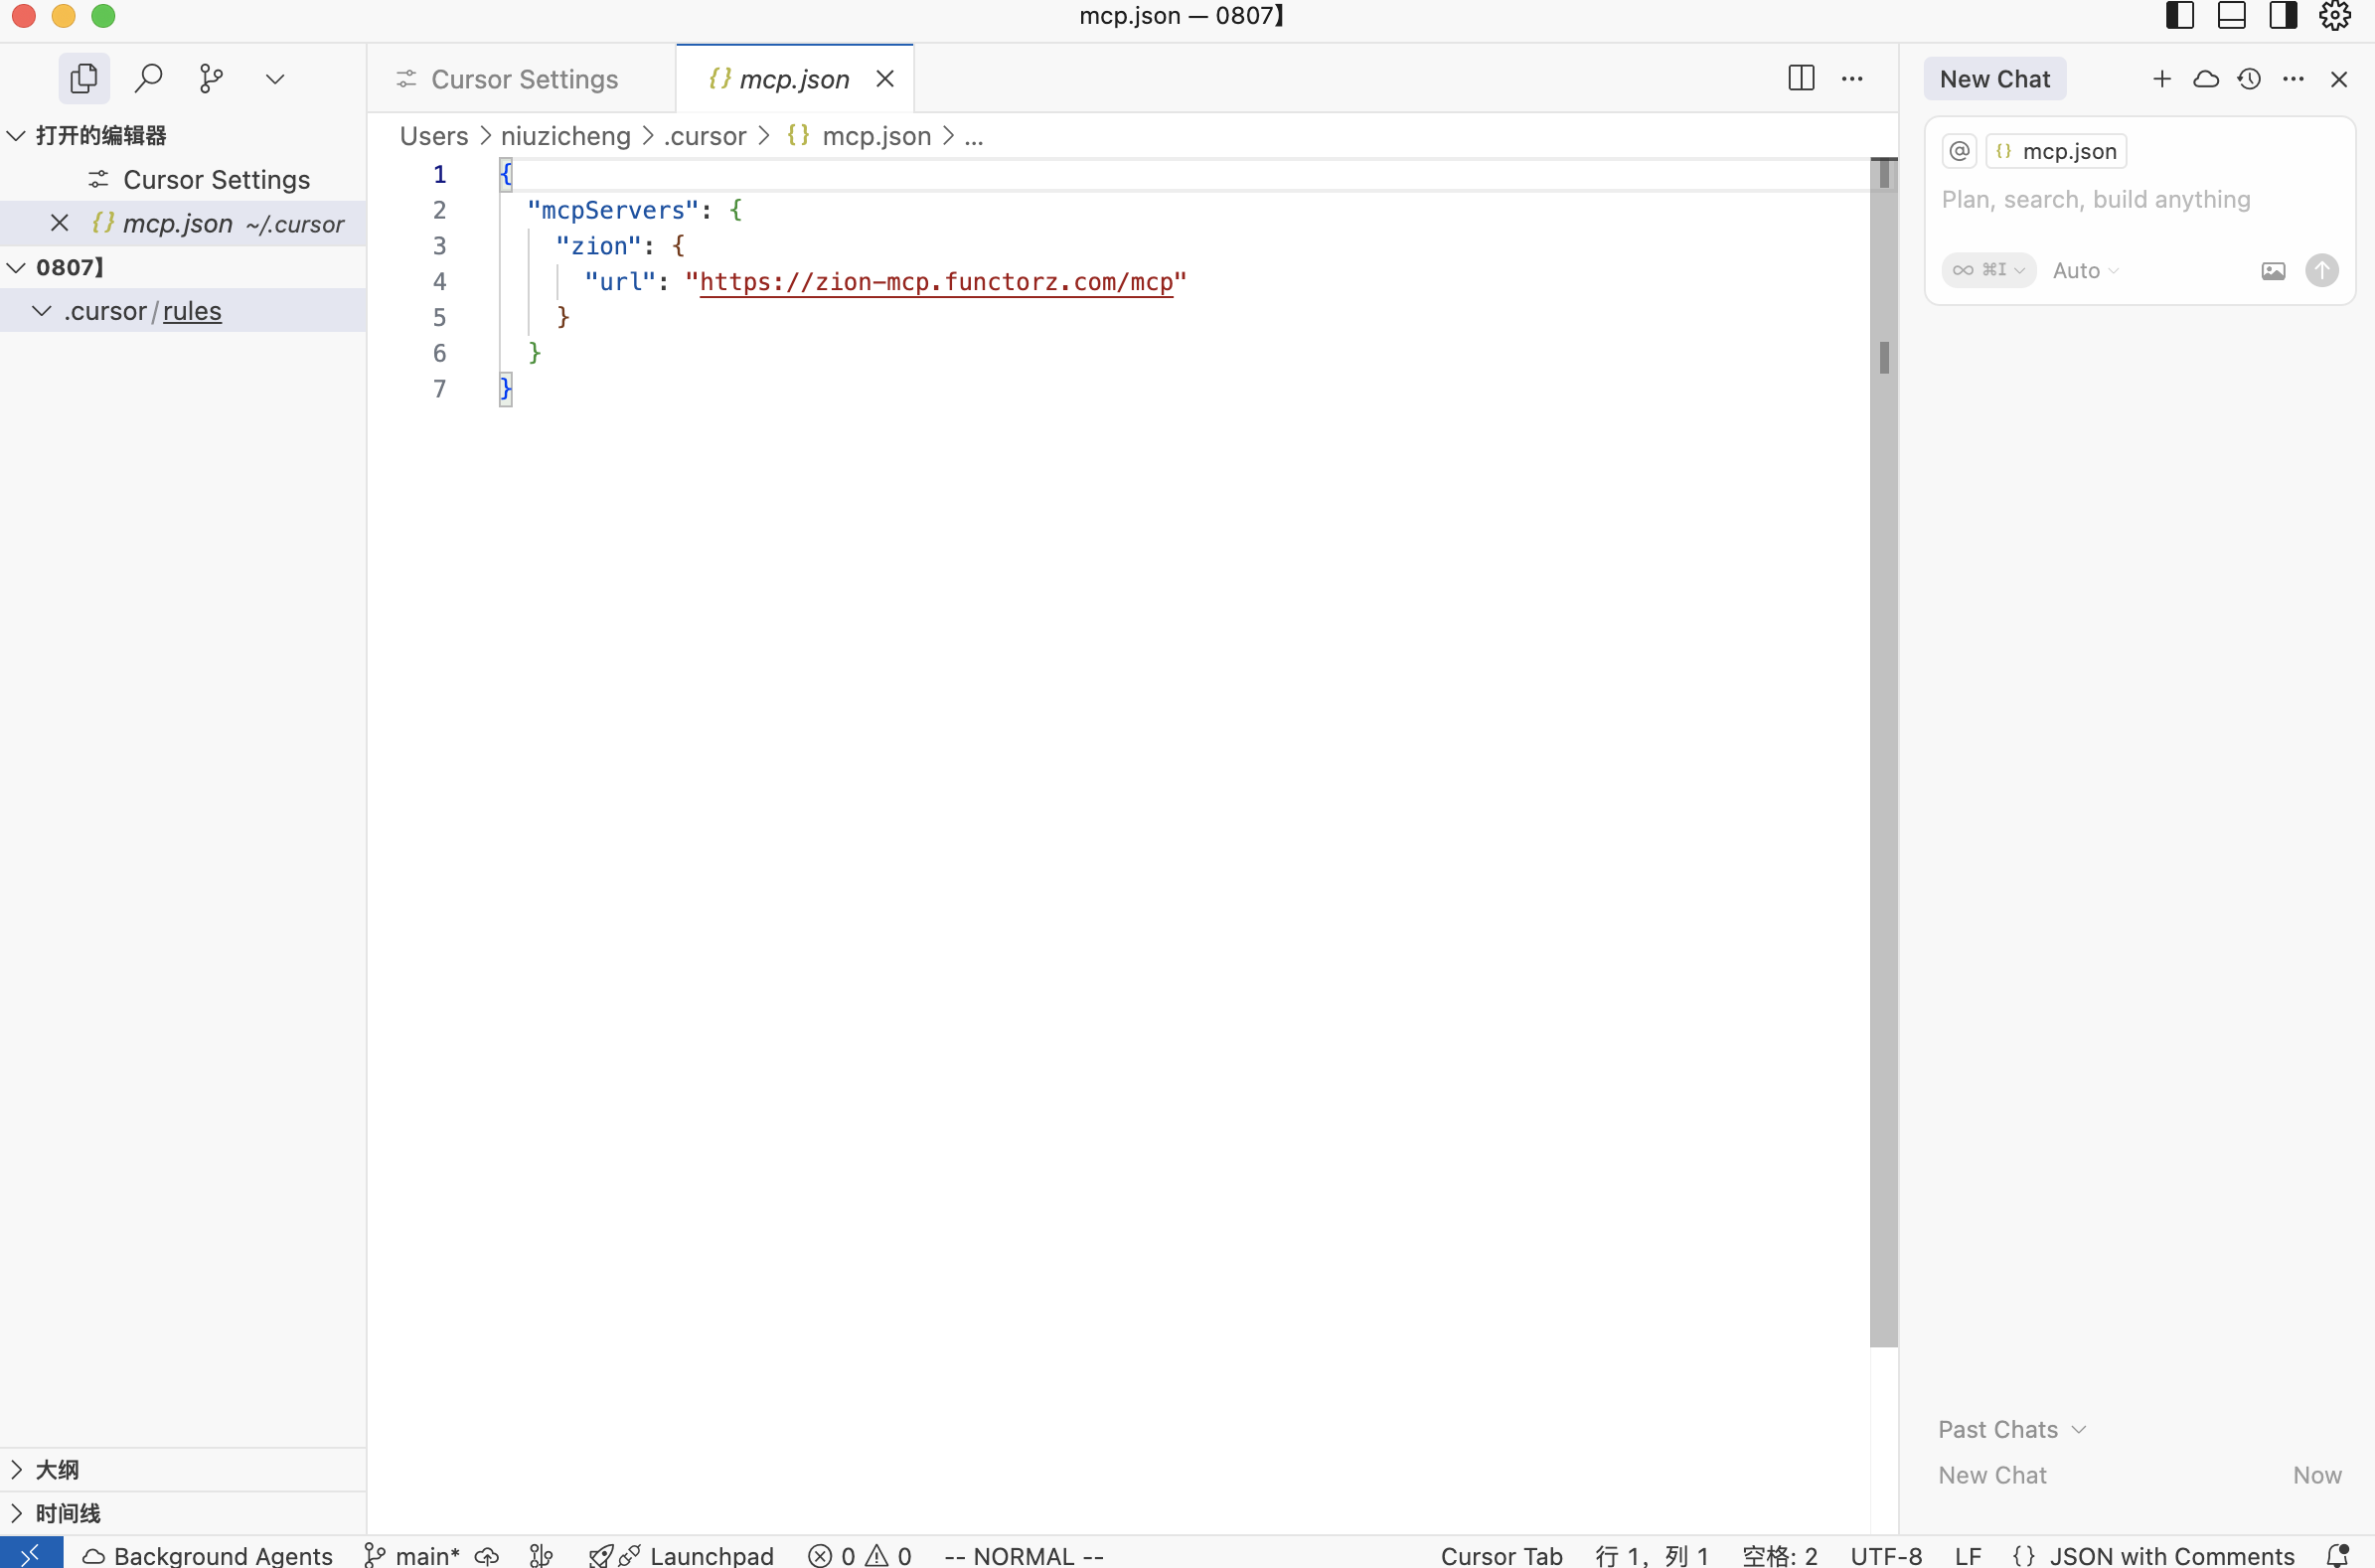This screenshot has width=2375, height=1568.
Task: Open Cursor Tab status menu
Action: (x=1501, y=1555)
